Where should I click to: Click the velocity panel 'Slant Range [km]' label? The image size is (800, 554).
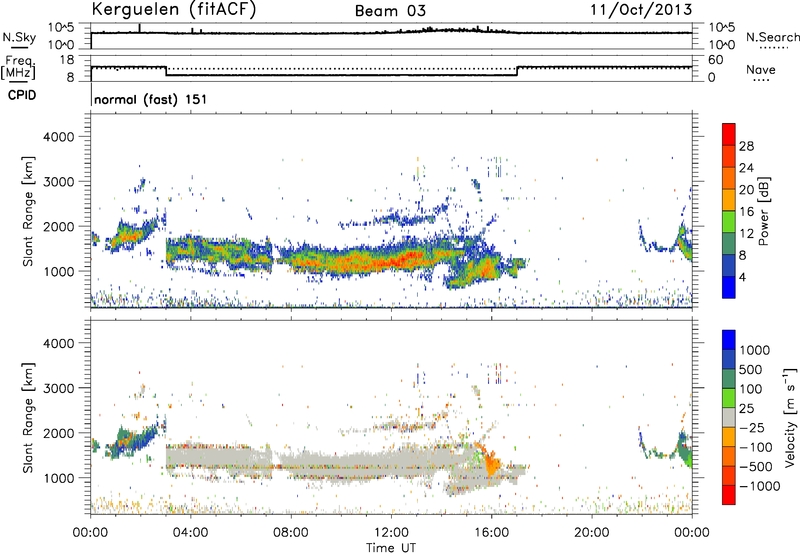click(x=28, y=417)
